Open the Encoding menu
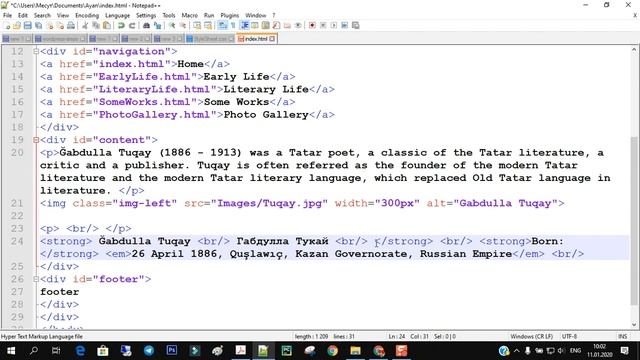The width and height of the screenshot is (640, 360). (87, 16)
